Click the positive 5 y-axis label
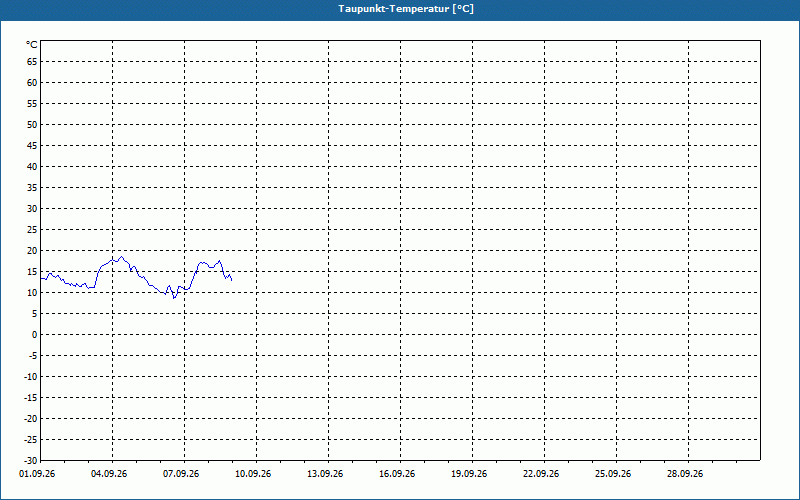This screenshot has width=800, height=500. pos(35,314)
